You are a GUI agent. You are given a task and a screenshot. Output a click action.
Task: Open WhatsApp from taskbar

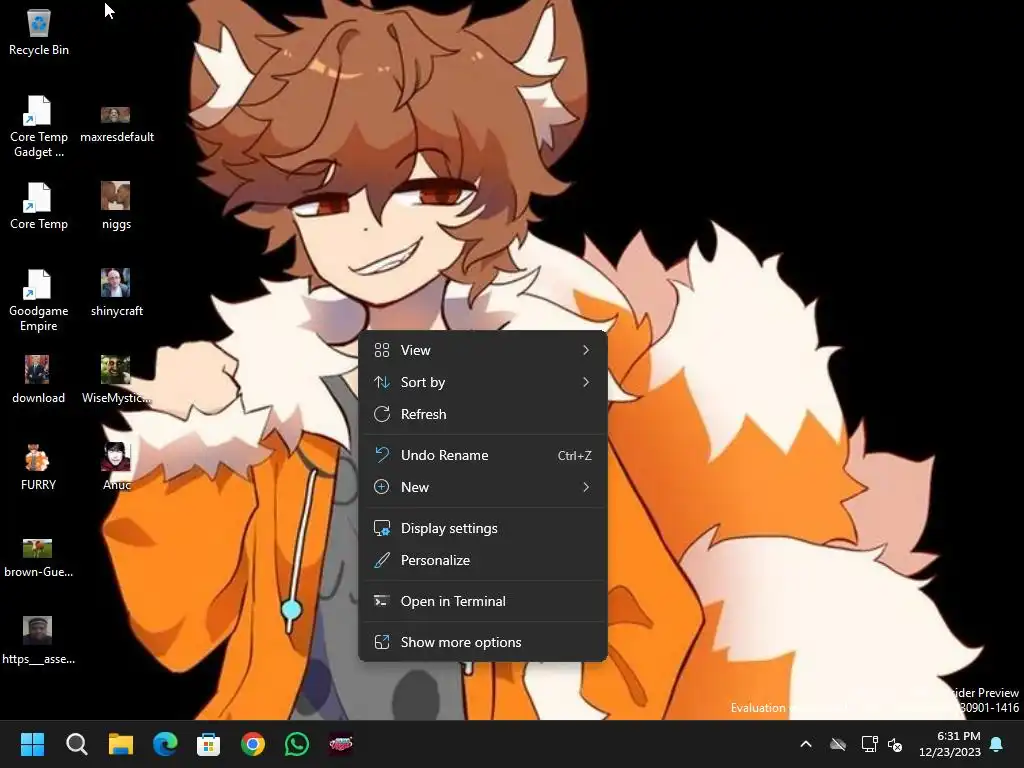(297, 744)
